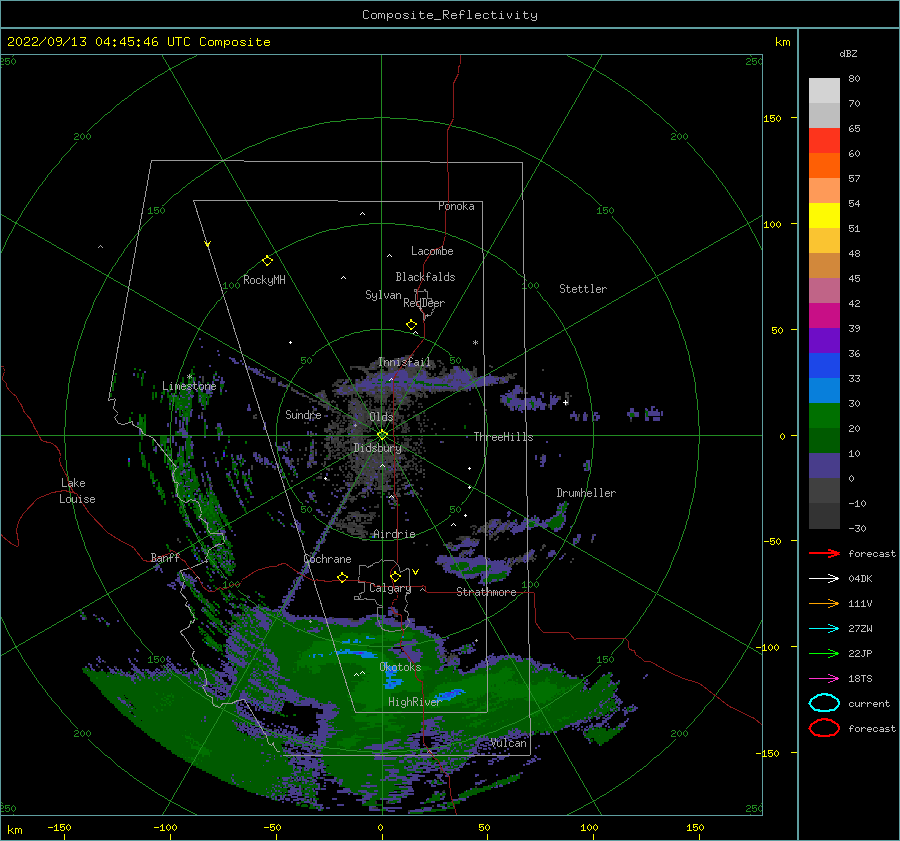
Task: Click the Ponoka city label
Action: point(456,206)
